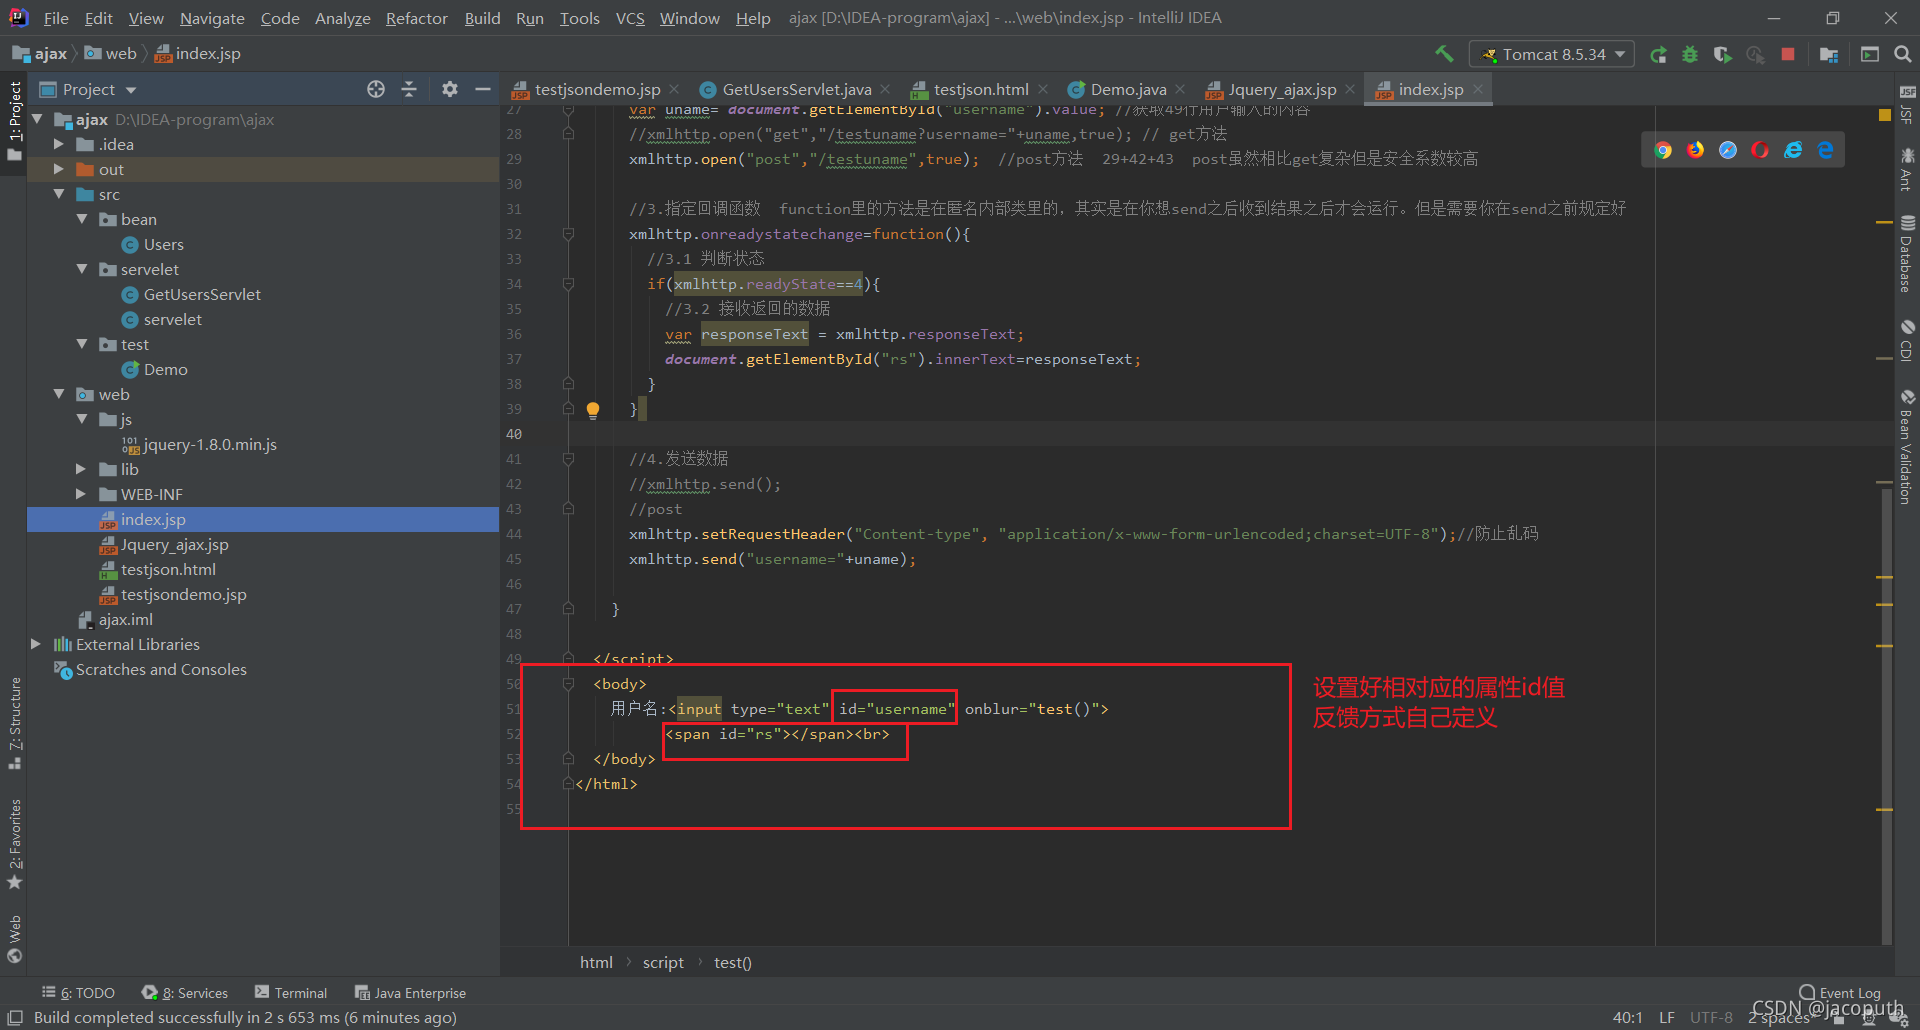Viewport: 1920px width, 1030px height.
Task: Toggle the 6: TODO tool window
Action: 78,993
